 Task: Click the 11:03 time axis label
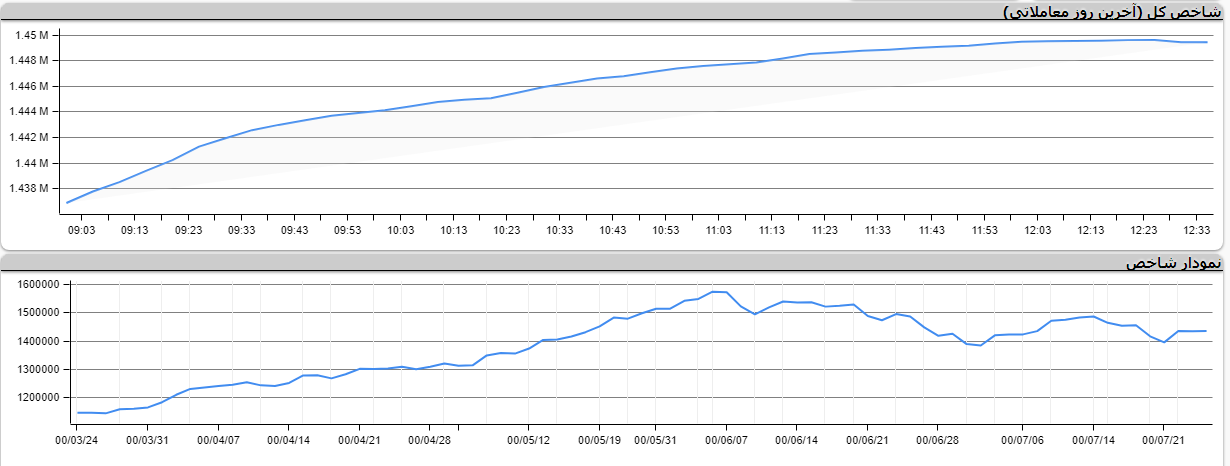[x=718, y=230]
